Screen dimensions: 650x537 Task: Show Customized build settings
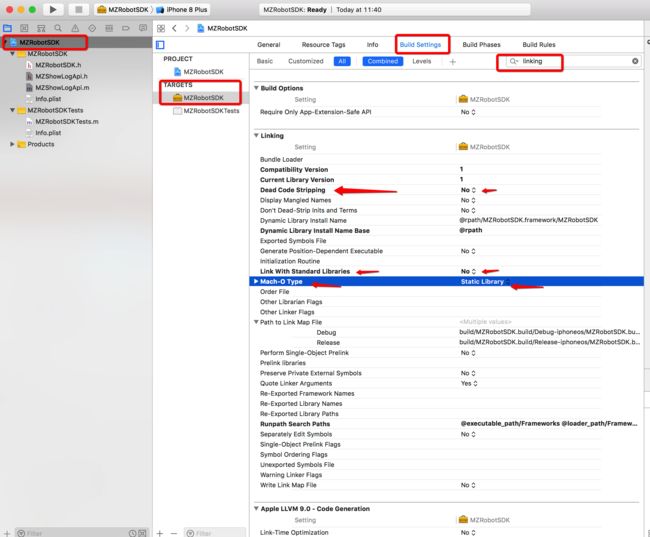306,61
